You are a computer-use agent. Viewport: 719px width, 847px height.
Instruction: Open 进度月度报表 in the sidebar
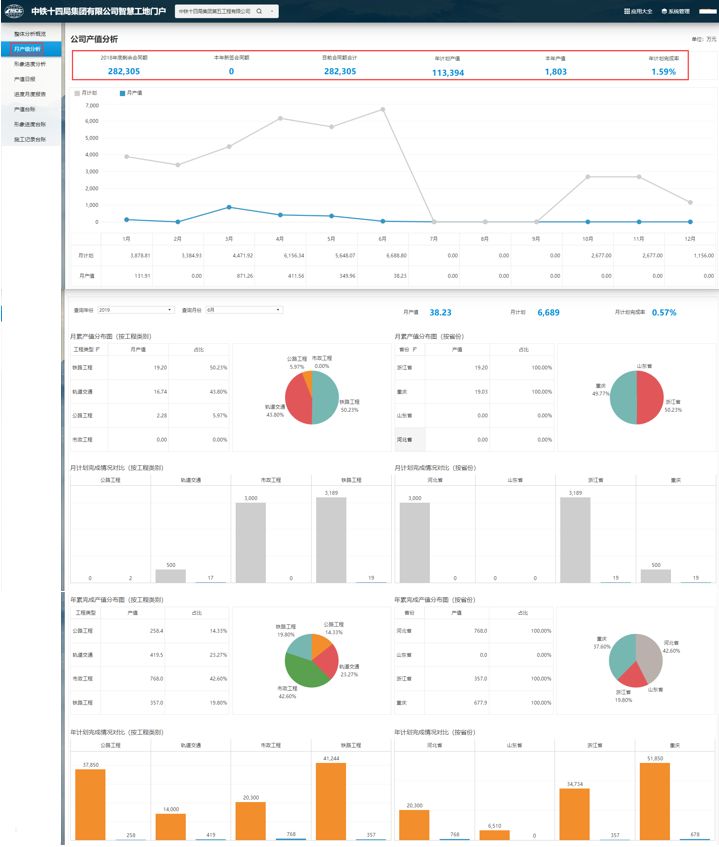coord(30,95)
